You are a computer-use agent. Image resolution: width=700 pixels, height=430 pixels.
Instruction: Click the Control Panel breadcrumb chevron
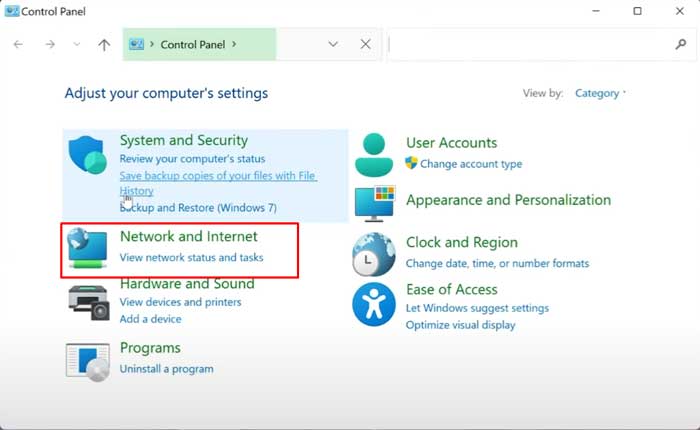click(234, 45)
